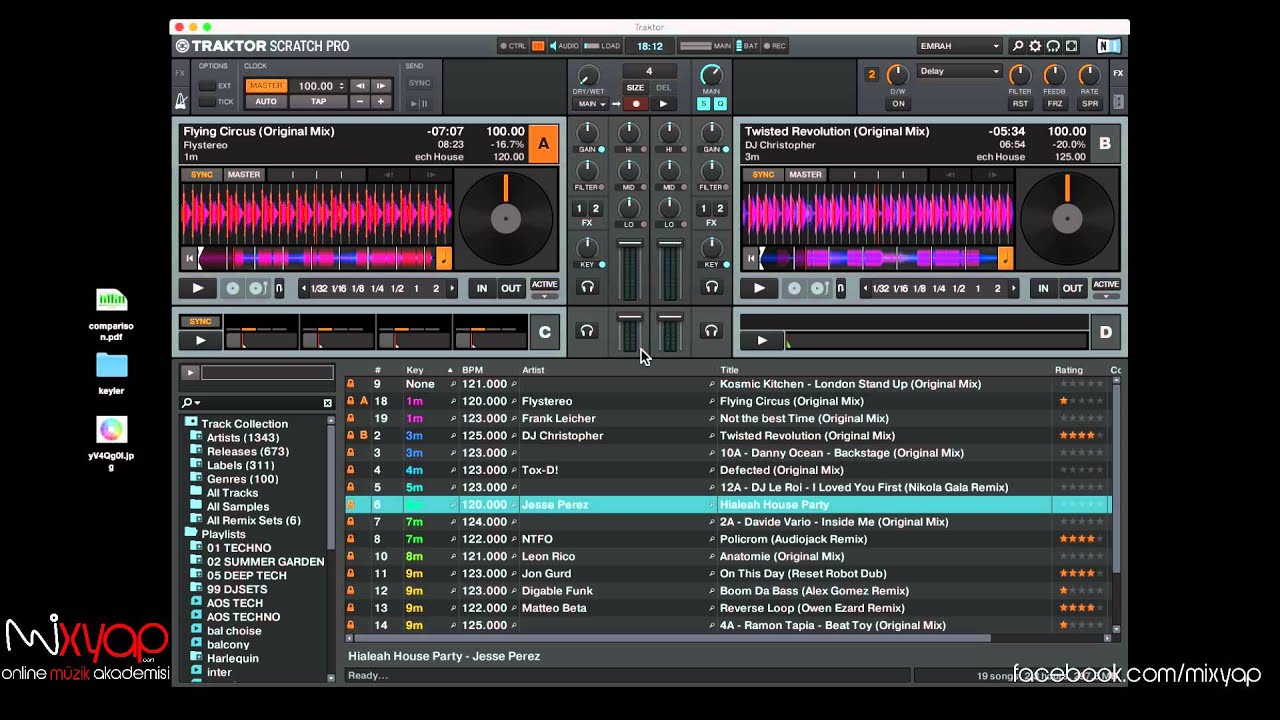Expand deck A ACTIVE panel arrow

(544, 296)
